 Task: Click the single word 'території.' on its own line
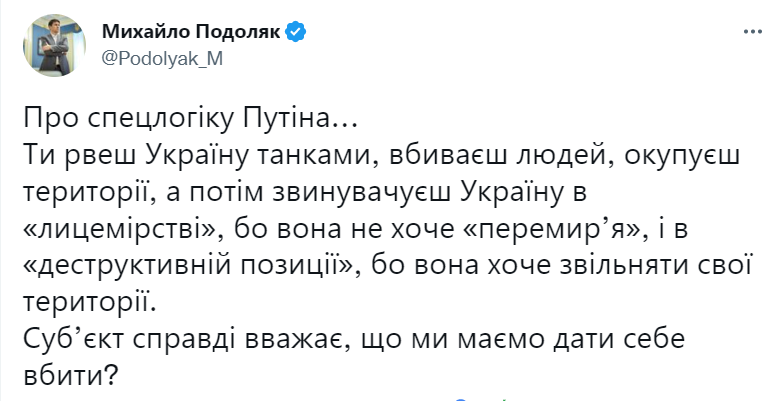pyautogui.click(x=90, y=303)
